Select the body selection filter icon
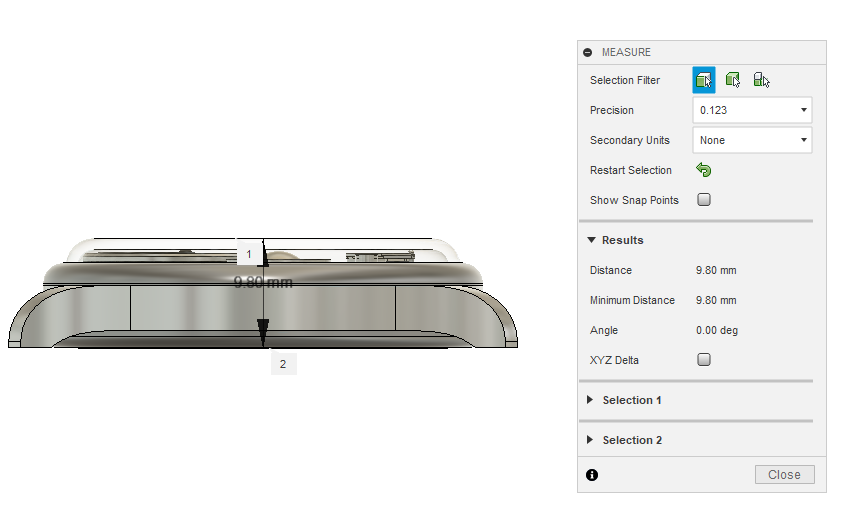This screenshot has height=513, width=846. (x=732, y=80)
